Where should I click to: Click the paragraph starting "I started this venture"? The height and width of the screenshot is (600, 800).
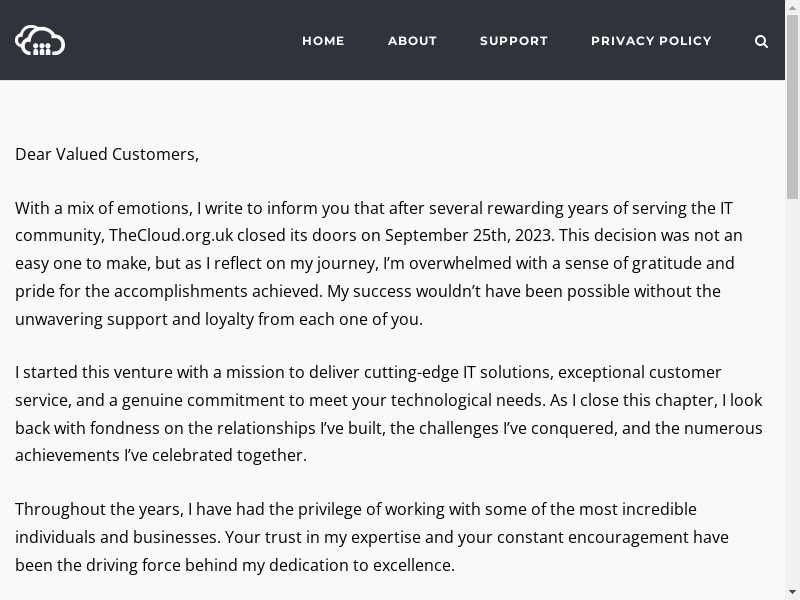click(x=388, y=413)
